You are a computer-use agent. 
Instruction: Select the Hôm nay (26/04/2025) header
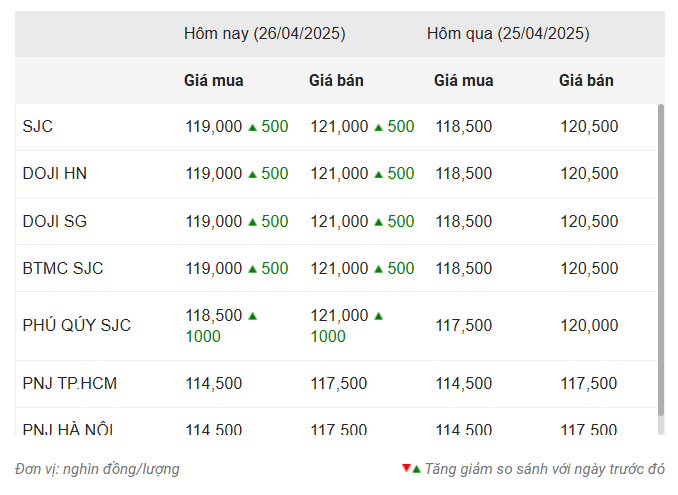(265, 34)
